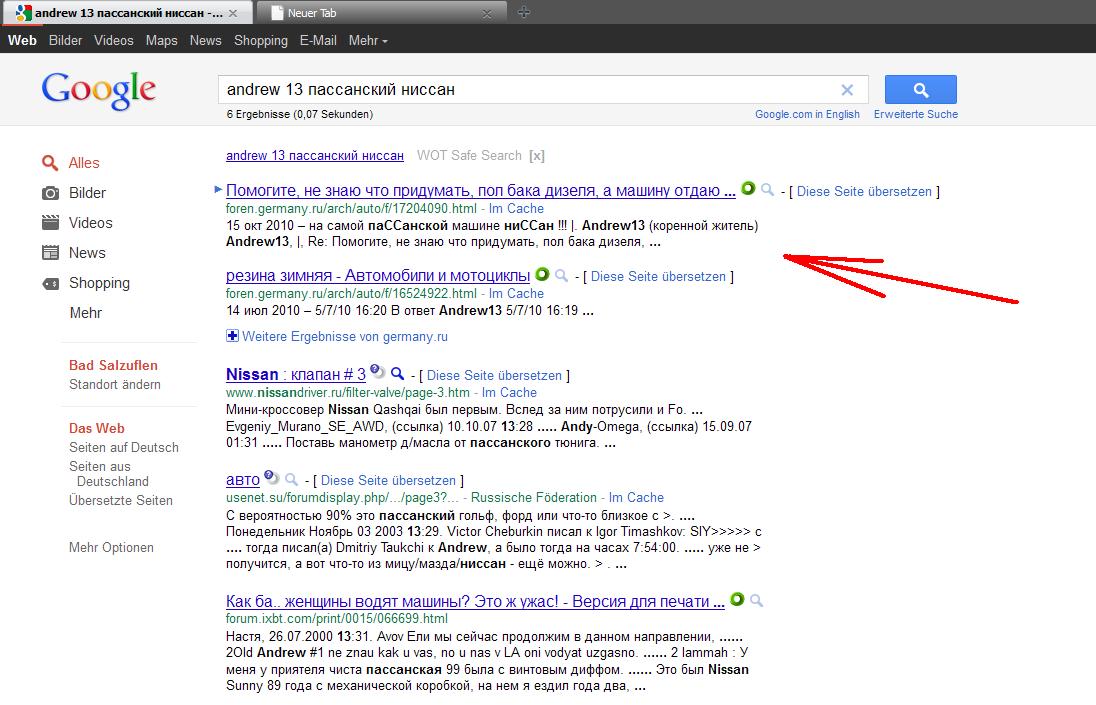Open 'Google.com in English' link
Image resolution: width=1096 pixels, height=705 pixels.
[x=807, y=114]
